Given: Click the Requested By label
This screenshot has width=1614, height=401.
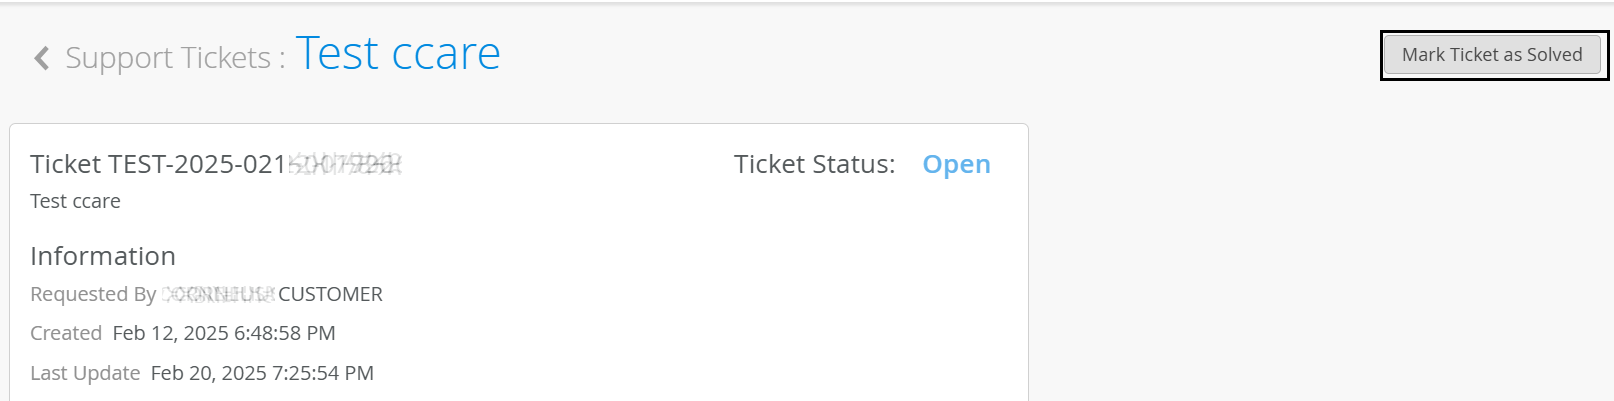Looking at the screenshot, I should click(x=93, y=294).
